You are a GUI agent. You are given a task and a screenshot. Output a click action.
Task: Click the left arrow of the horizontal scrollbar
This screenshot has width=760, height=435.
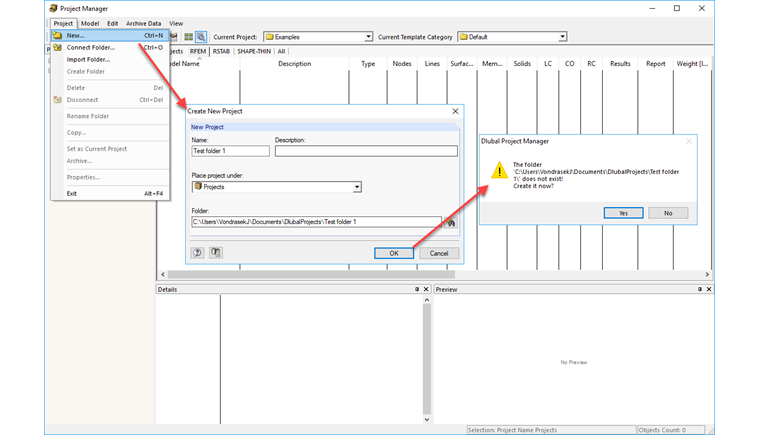point(163,274)
